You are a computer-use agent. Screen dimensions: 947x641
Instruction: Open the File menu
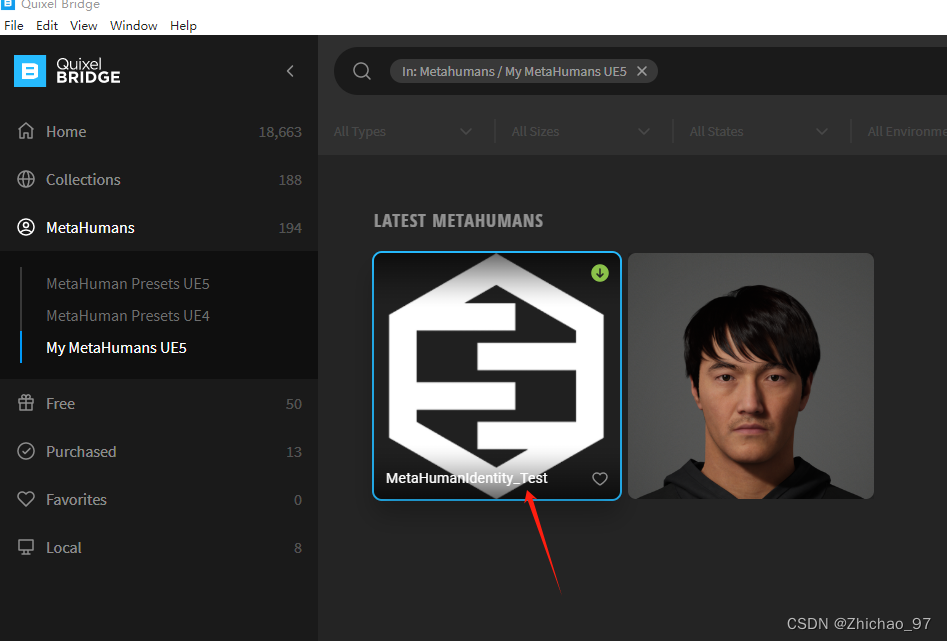click(13, 25)
